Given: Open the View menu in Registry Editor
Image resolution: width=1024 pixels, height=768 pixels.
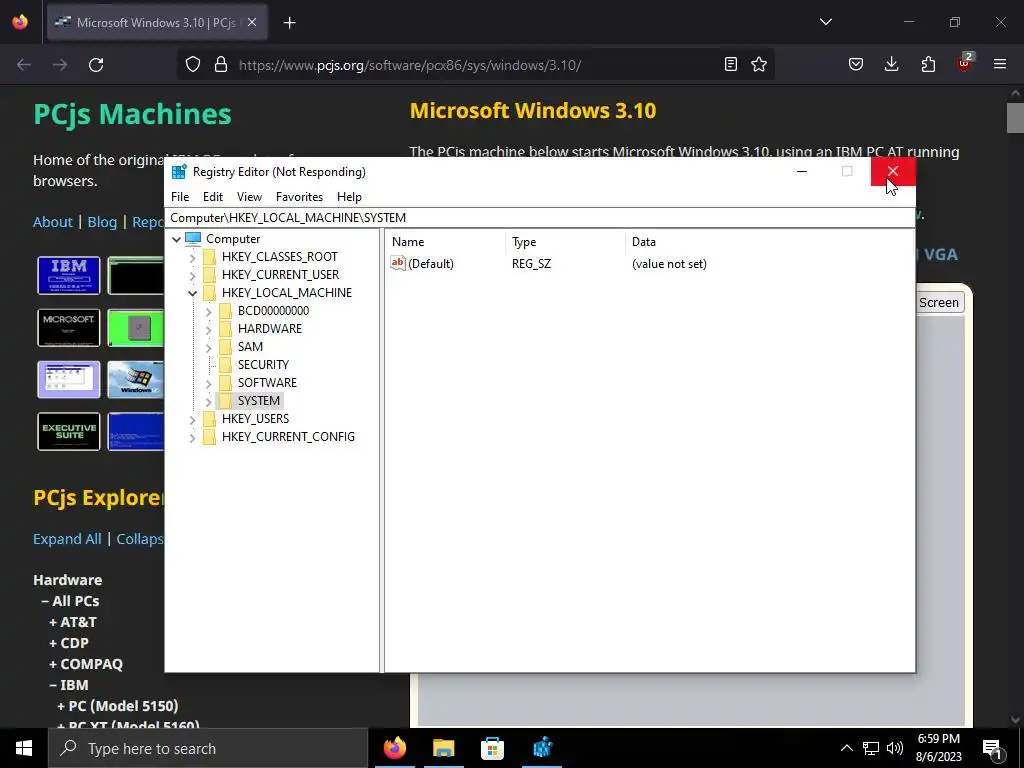Looking at the screenshot, I should [249, 197].
